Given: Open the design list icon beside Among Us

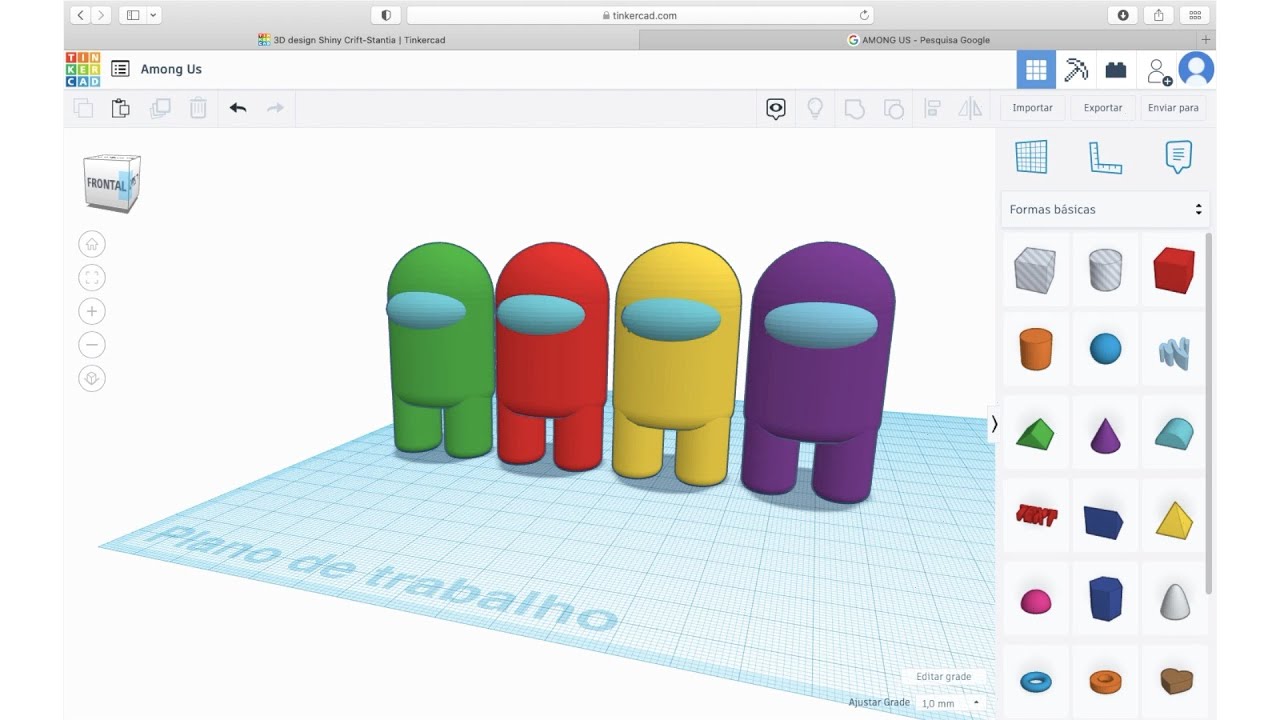Looking at the screenshot, I should pyautogui.click(x=120, y=69).
